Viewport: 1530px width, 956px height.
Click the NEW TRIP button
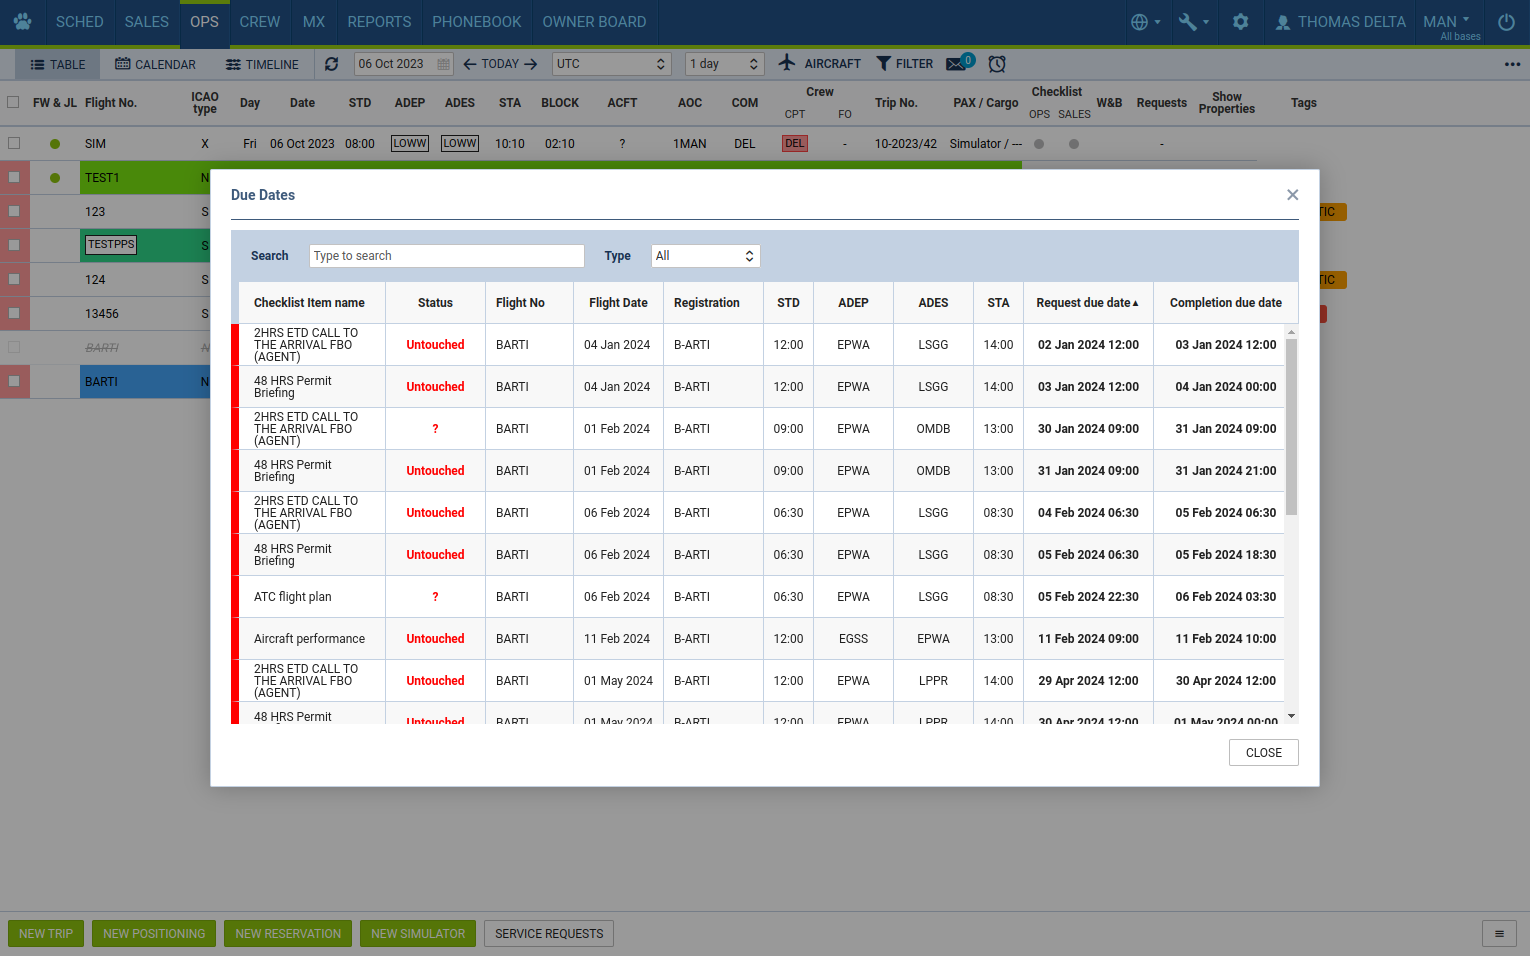pyautogui.click(x=46, y=934)
